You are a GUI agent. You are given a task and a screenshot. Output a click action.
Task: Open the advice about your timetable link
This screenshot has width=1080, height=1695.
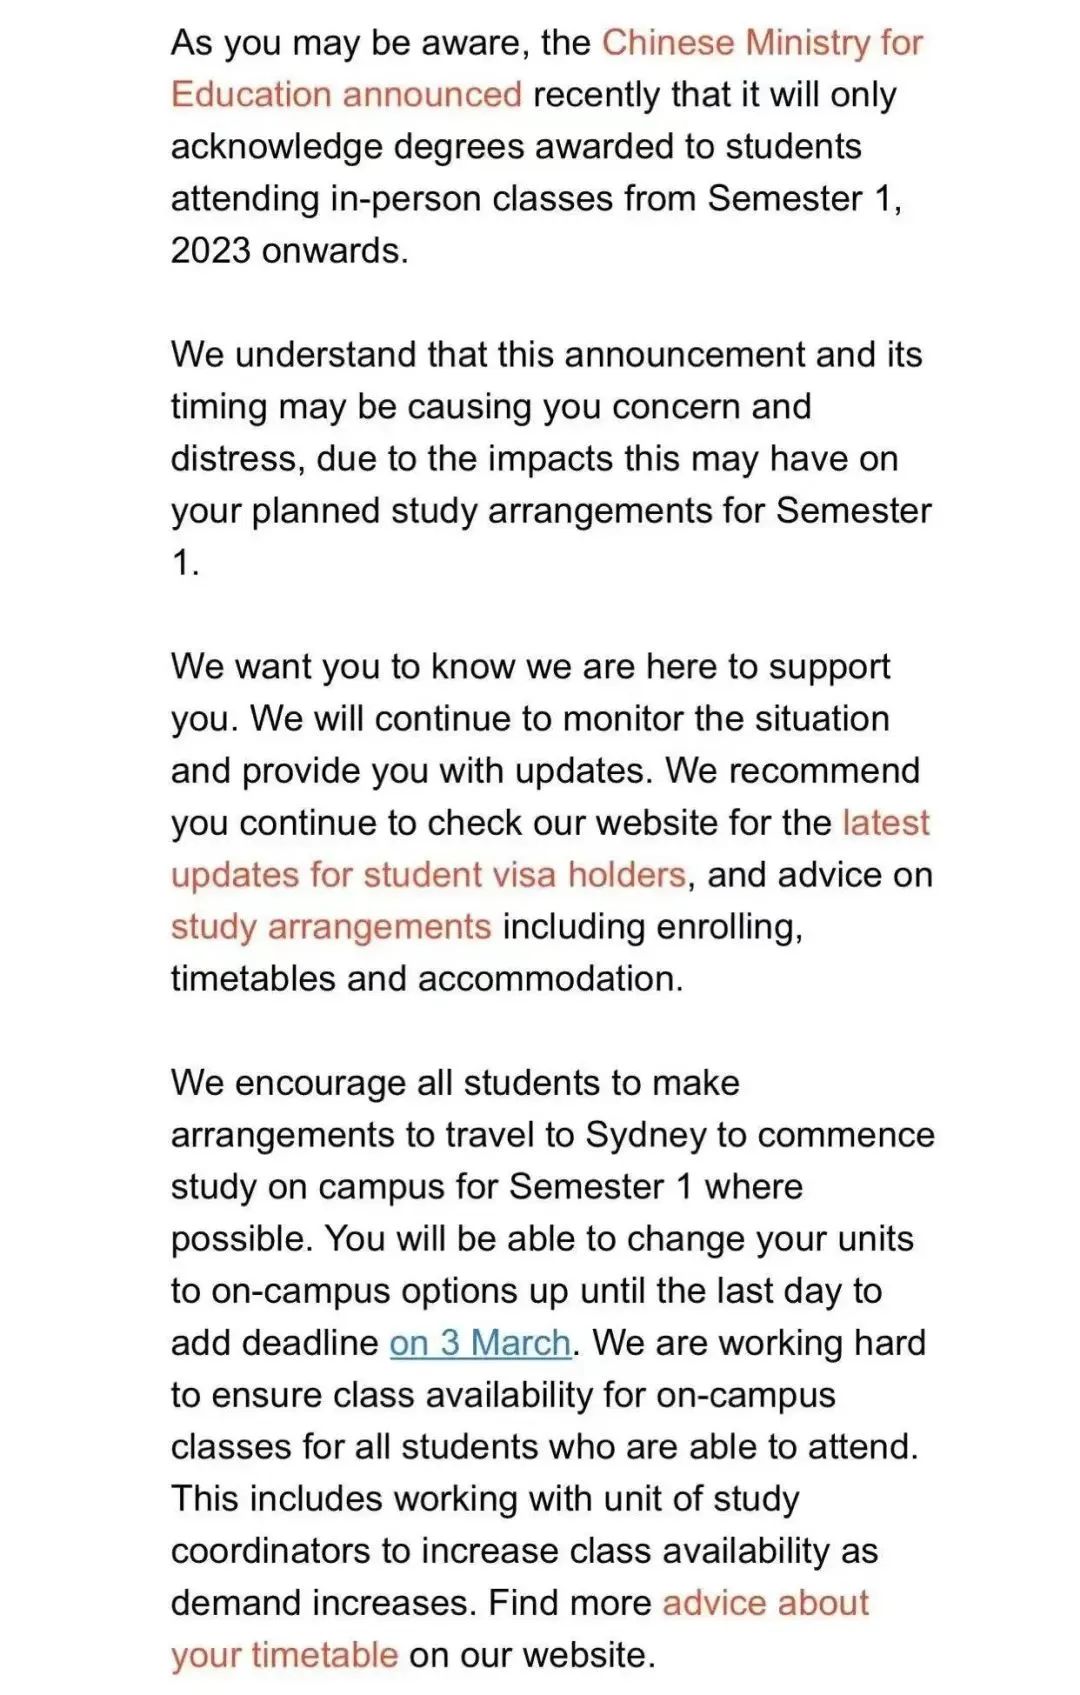pos(765,1603)
